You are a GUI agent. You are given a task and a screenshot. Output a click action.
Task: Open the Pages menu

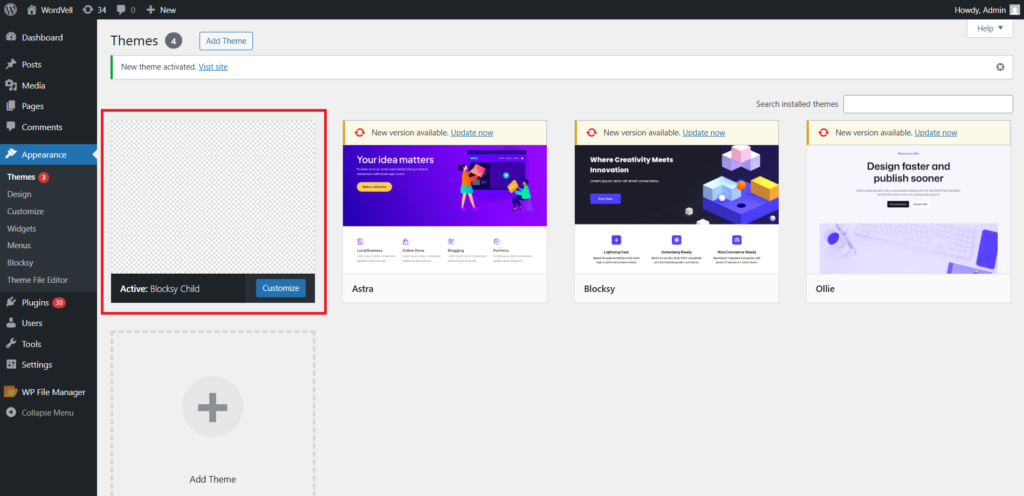(48, 106)
